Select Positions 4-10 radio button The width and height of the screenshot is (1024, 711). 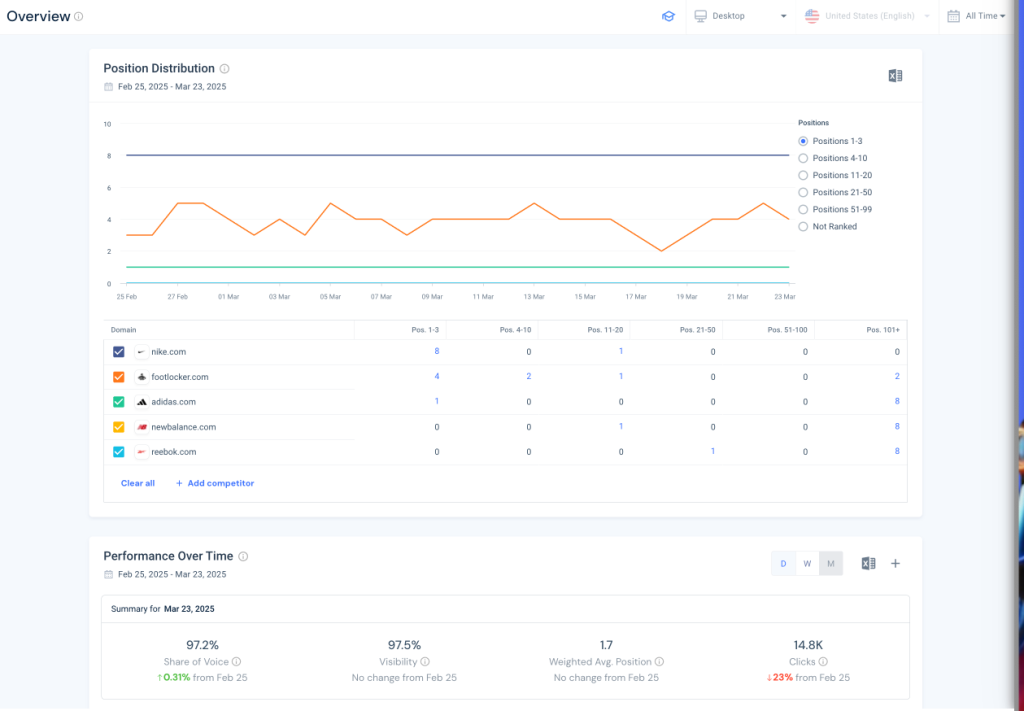pos(803,158)
